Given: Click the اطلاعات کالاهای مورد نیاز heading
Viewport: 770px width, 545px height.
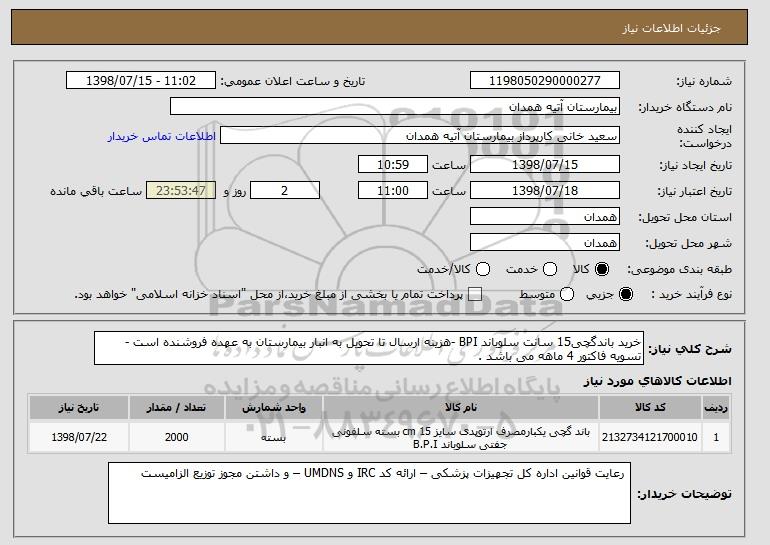Looking at the screenshot, I should point(657,381).
